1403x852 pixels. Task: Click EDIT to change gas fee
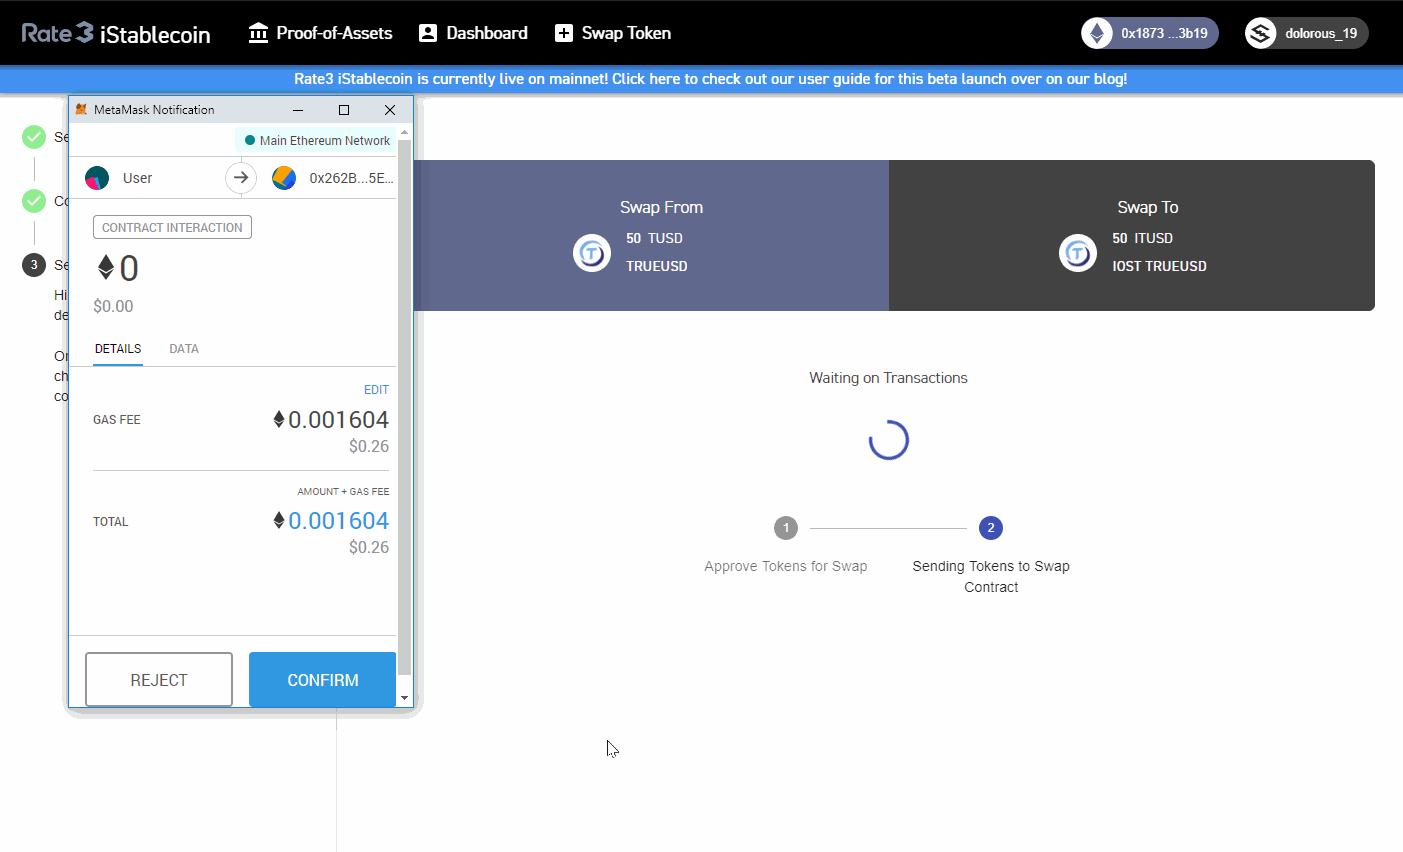click(x=376, y=390)
